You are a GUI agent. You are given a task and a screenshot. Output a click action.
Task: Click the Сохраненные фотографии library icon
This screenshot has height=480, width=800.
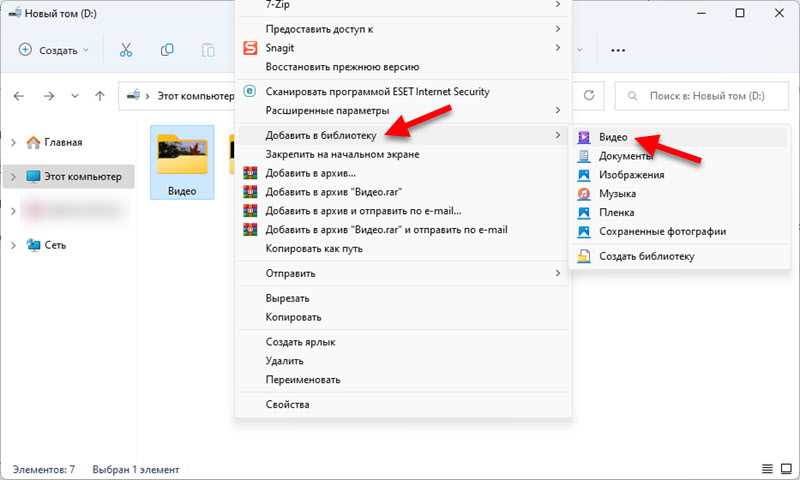click(x=584, y=232)
